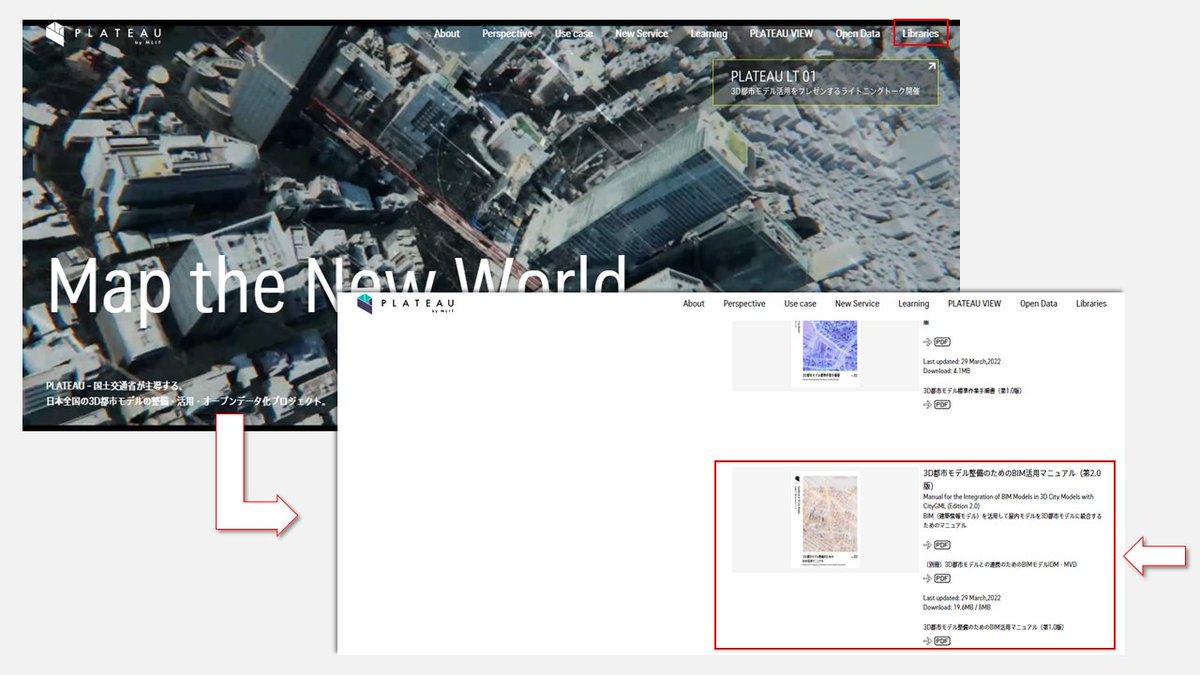The height and width of the screenshot is (675, 1200).
Task: Open Open Data in the background page nav
Action: (858, 34)
